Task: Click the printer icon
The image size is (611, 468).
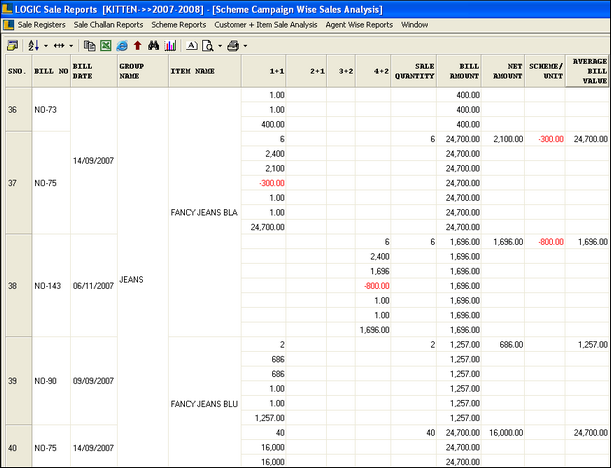Action: [x=233, y=46]
